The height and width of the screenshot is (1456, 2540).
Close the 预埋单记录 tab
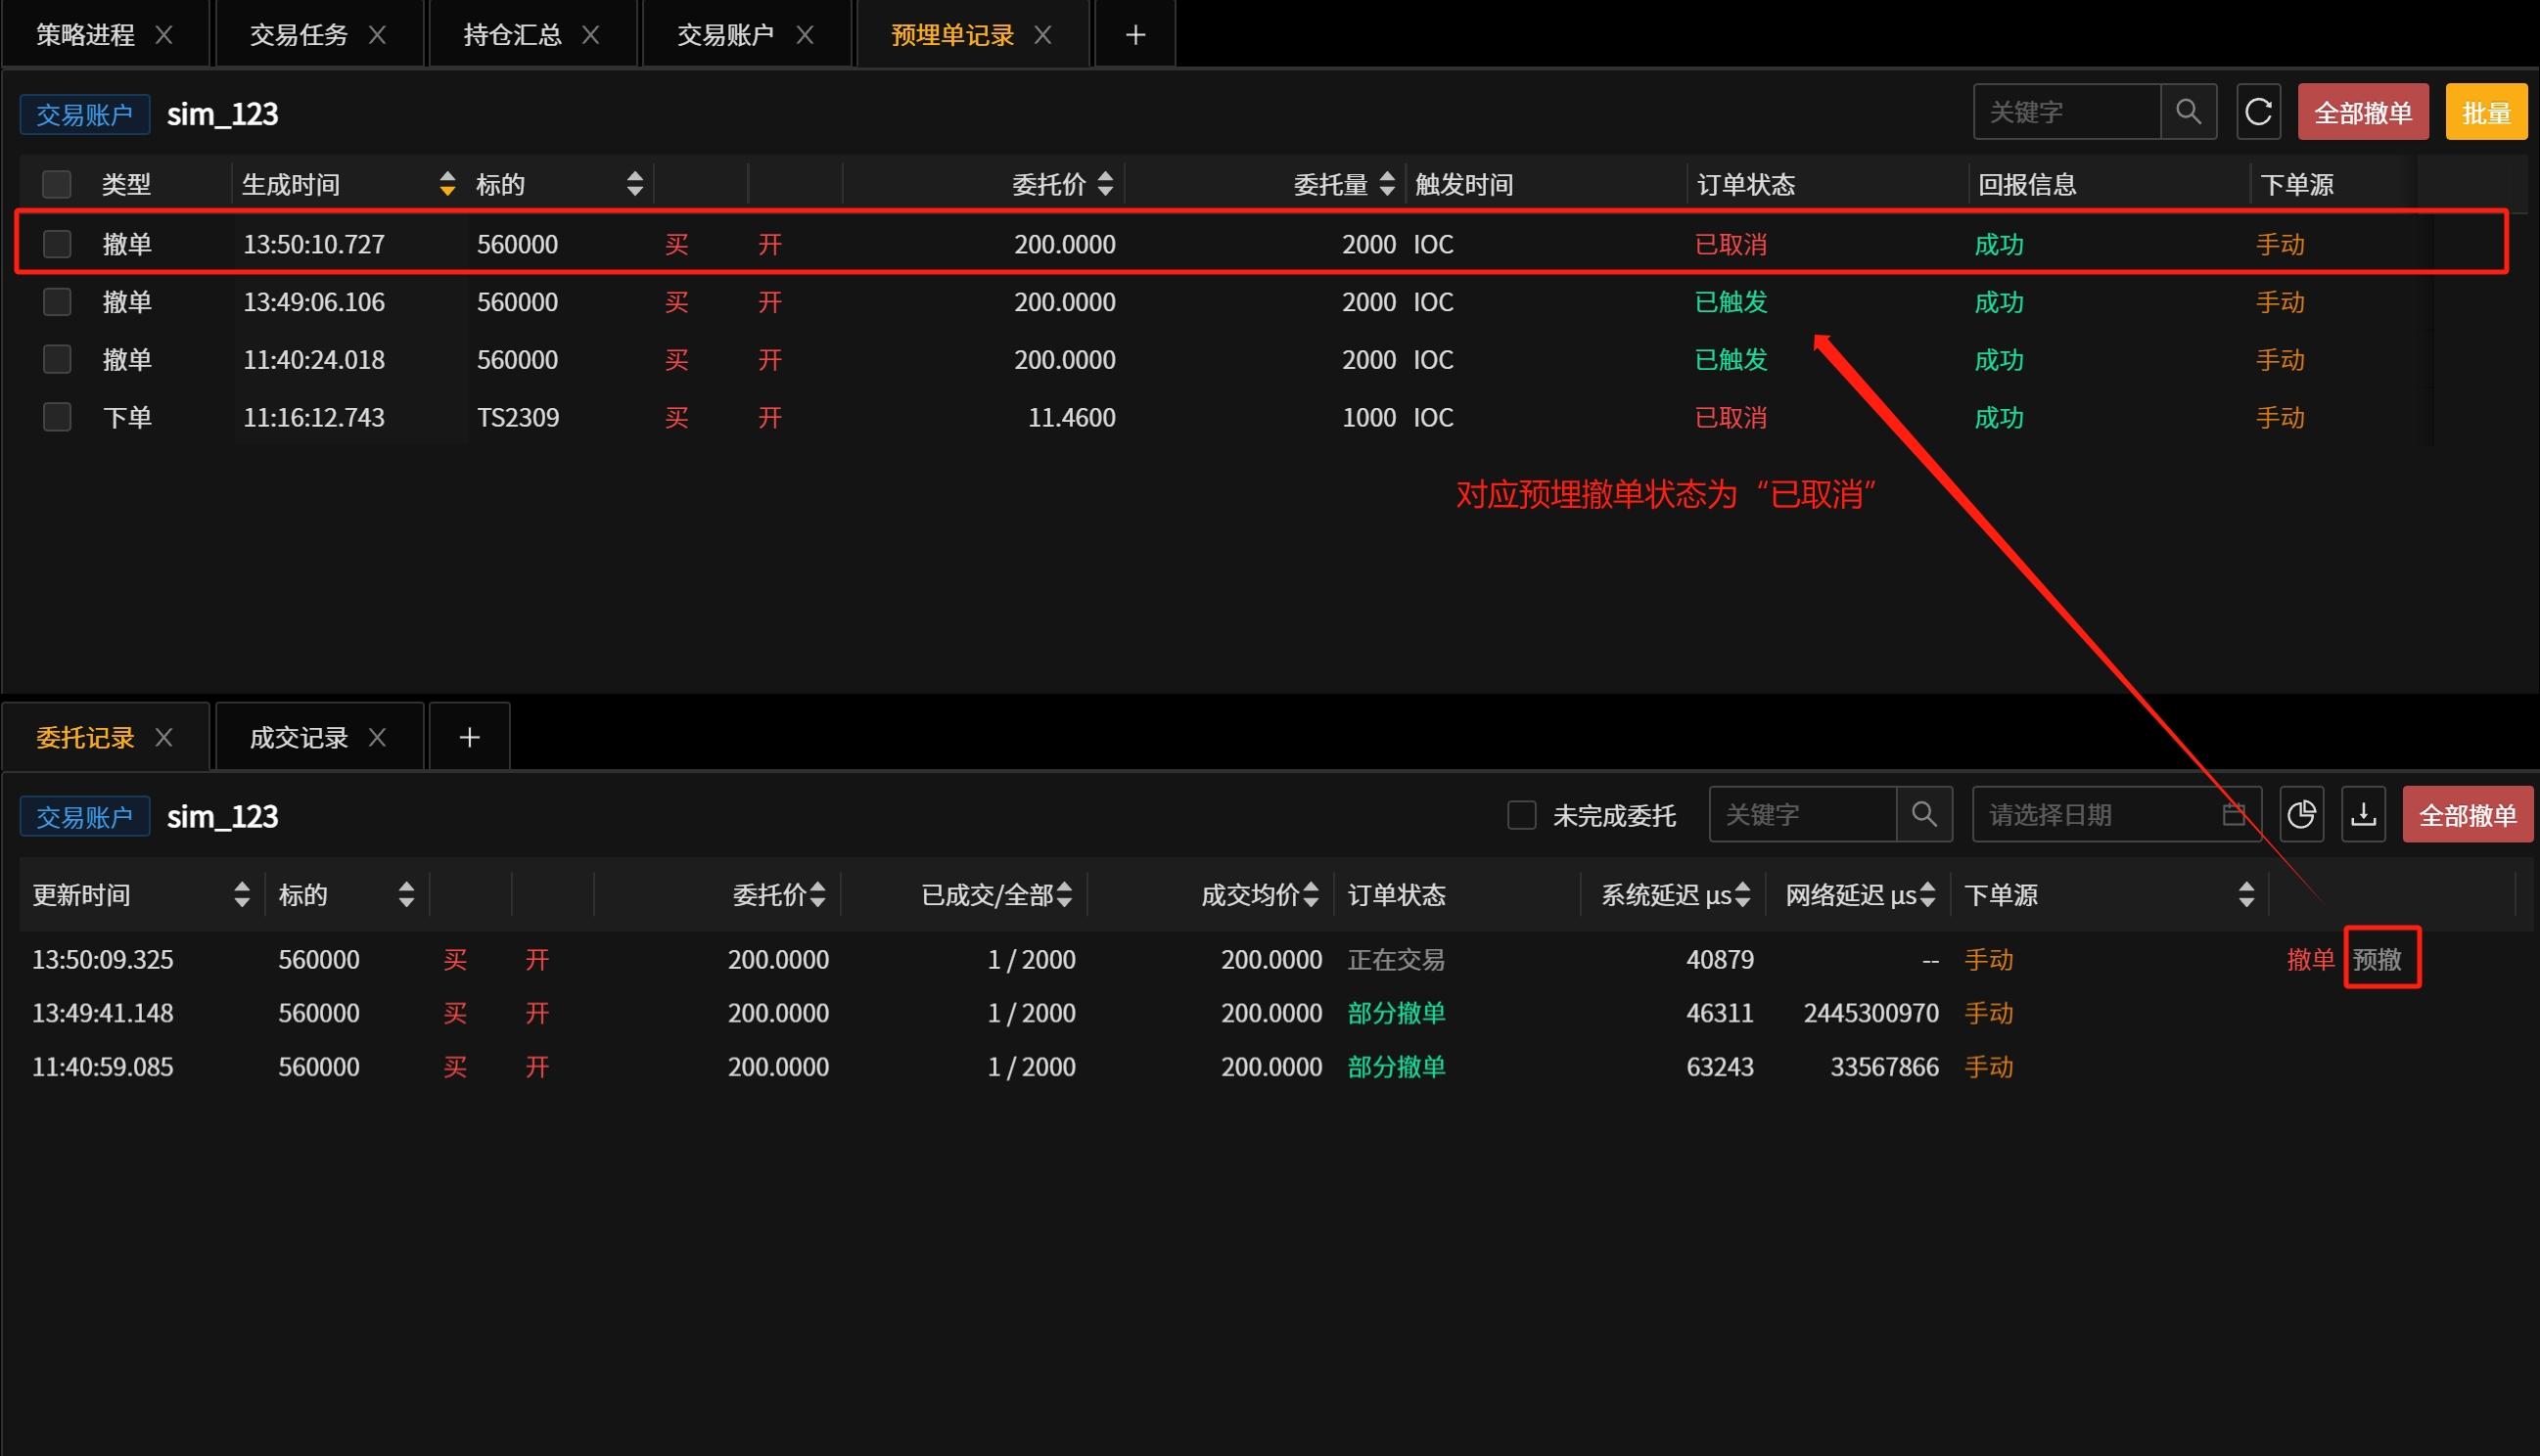pyautogui.click(x=1043, y=35)
